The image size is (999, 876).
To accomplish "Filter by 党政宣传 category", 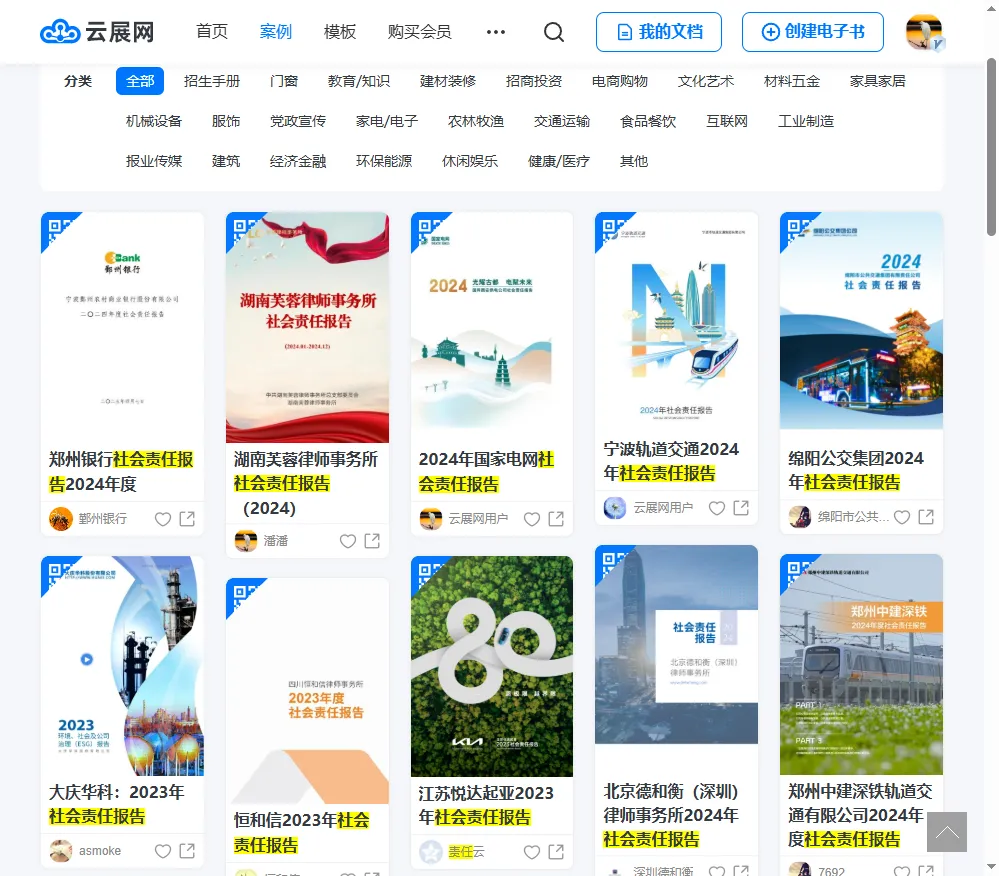I will coord(298,121).
